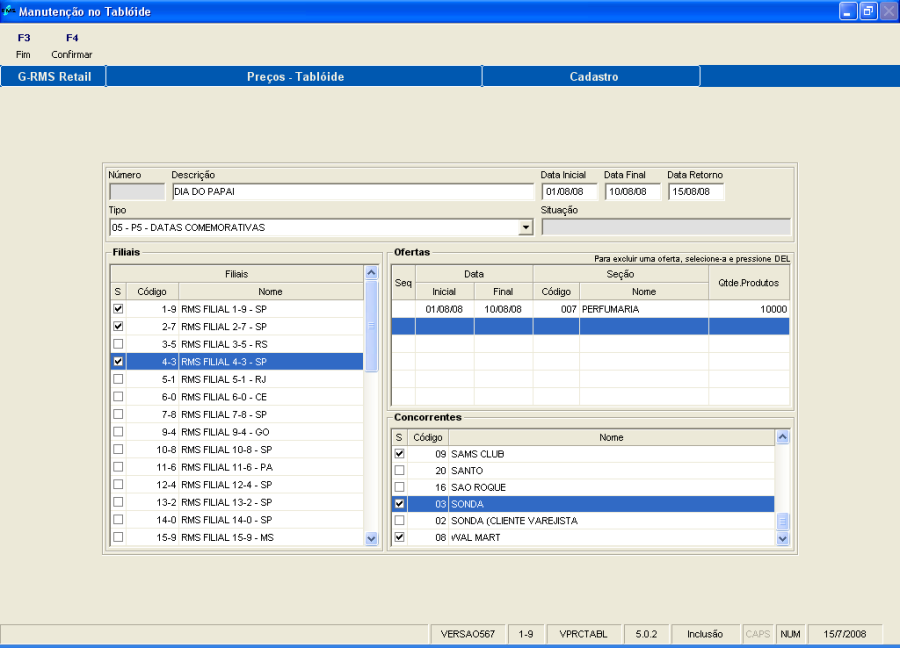900x648 pixels.
Task: Uncheck the WAL MART competitor checkbox
Action: [400, 538]
